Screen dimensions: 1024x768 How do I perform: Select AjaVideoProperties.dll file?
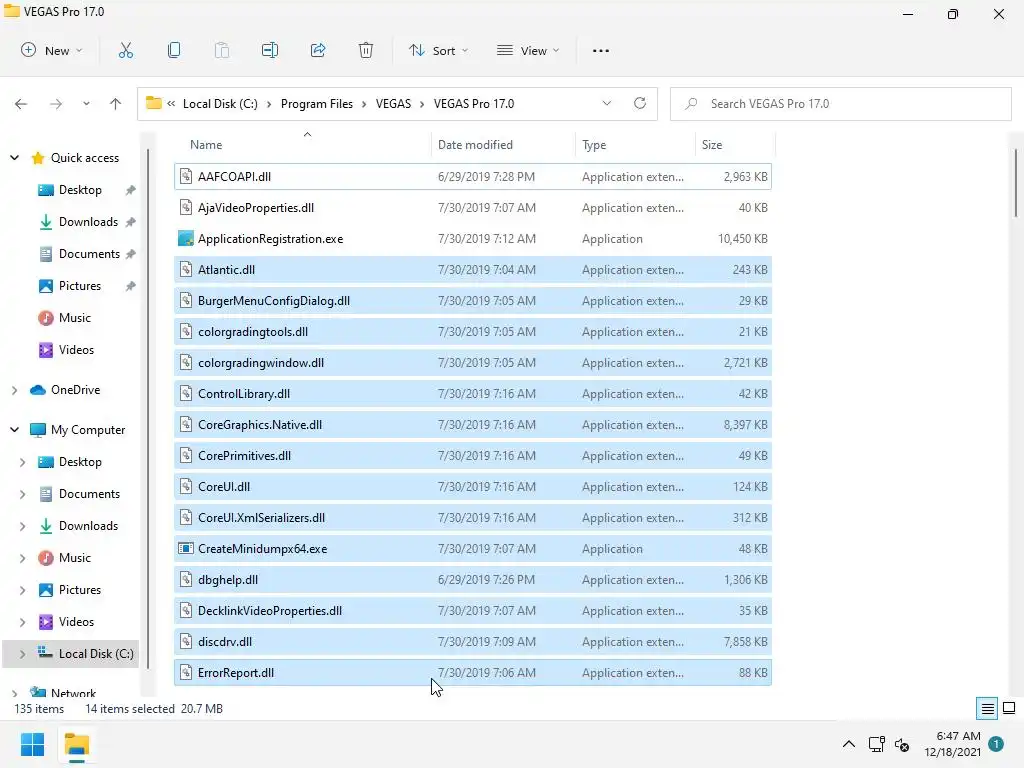473,208
